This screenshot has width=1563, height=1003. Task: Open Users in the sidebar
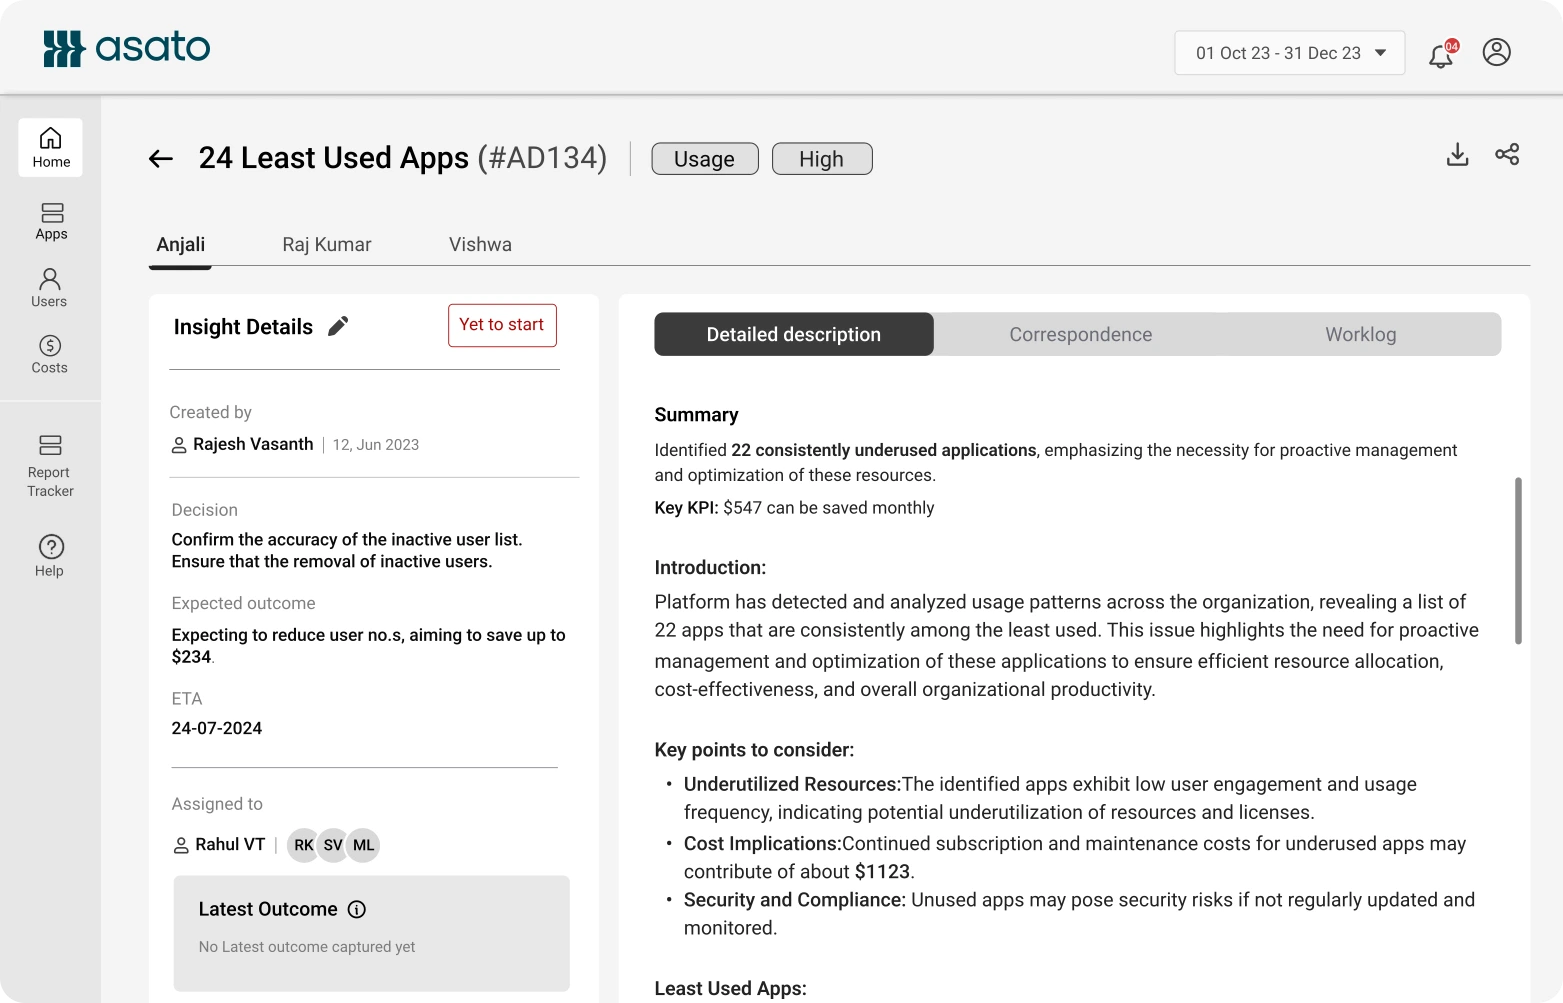pyautogui.click(x=49, y=288)
